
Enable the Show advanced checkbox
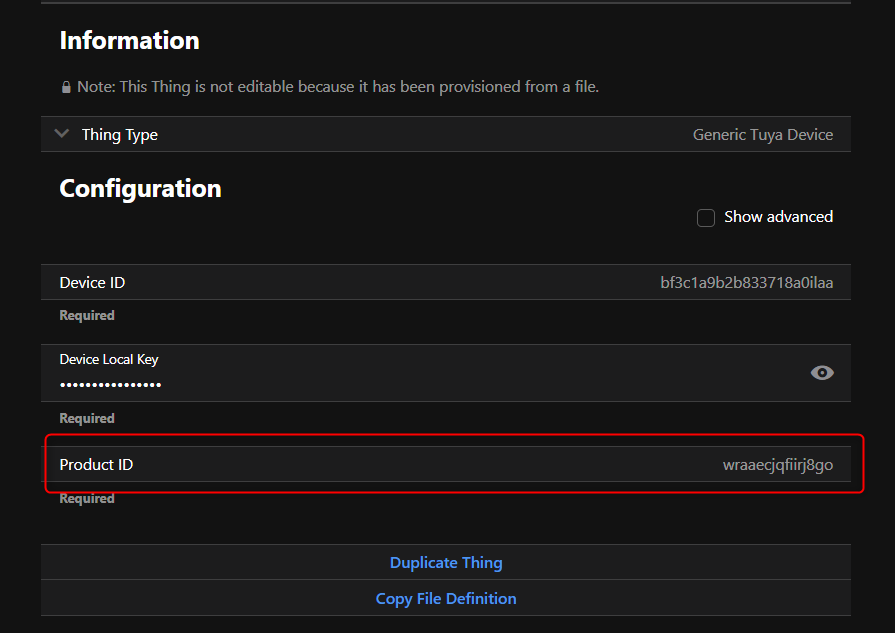click(x=706, y=217)
